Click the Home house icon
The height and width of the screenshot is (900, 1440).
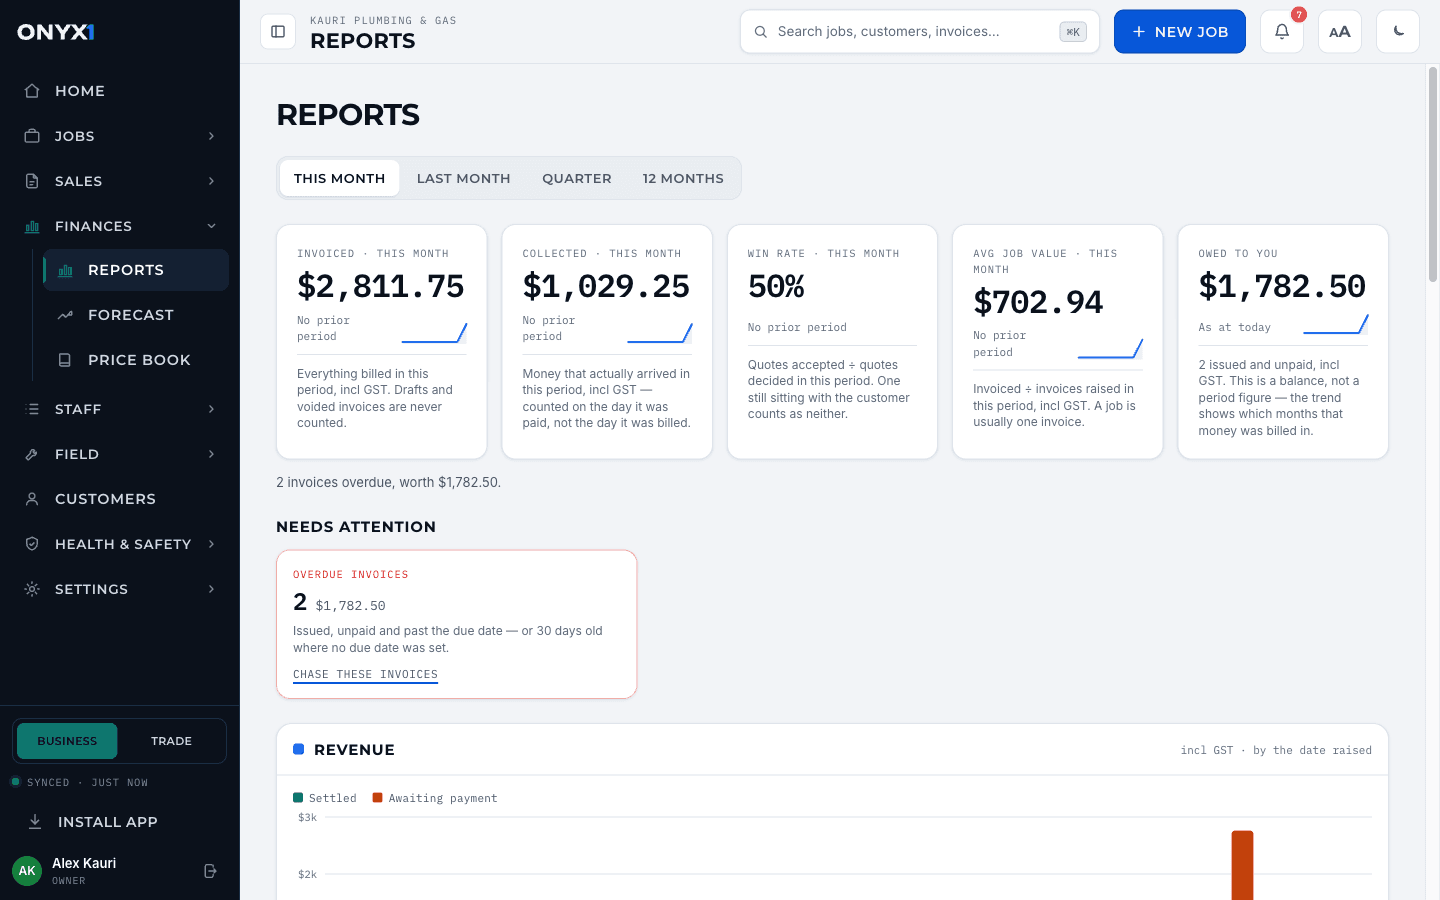click(x=32, y=91)
